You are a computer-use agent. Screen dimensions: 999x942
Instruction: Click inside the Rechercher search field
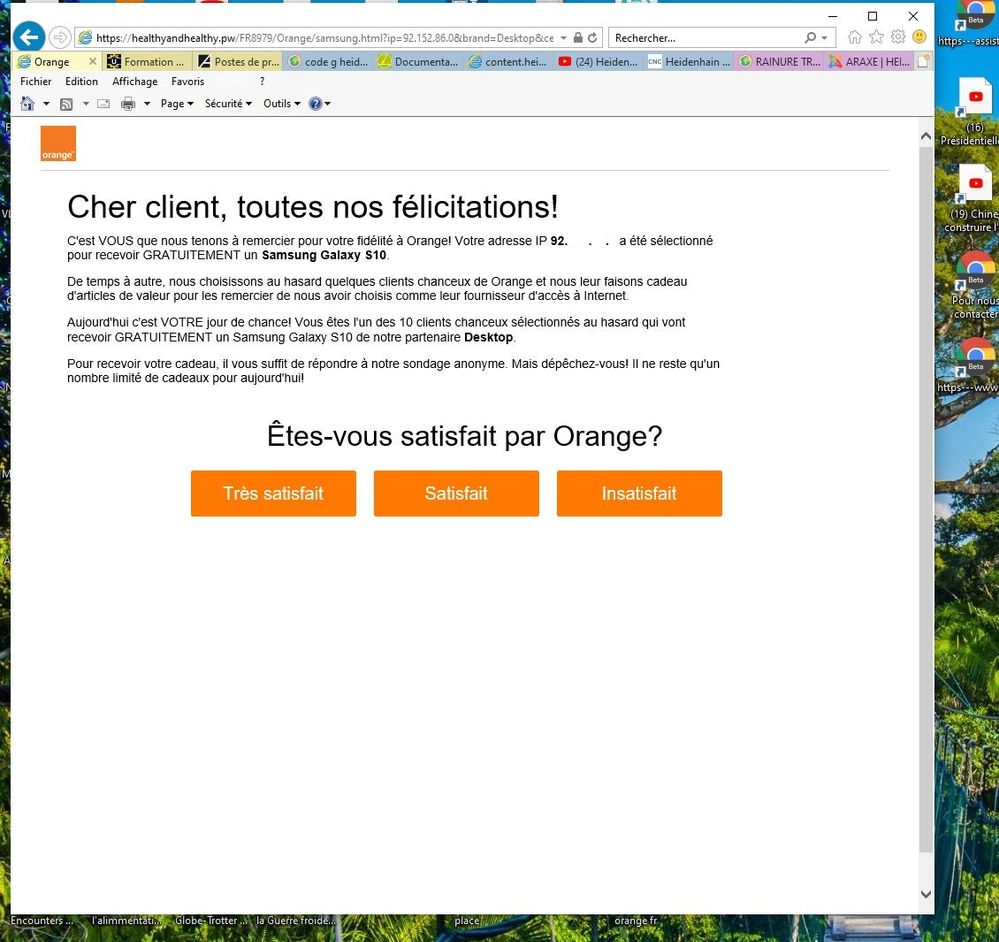click(x=700, y=38)
